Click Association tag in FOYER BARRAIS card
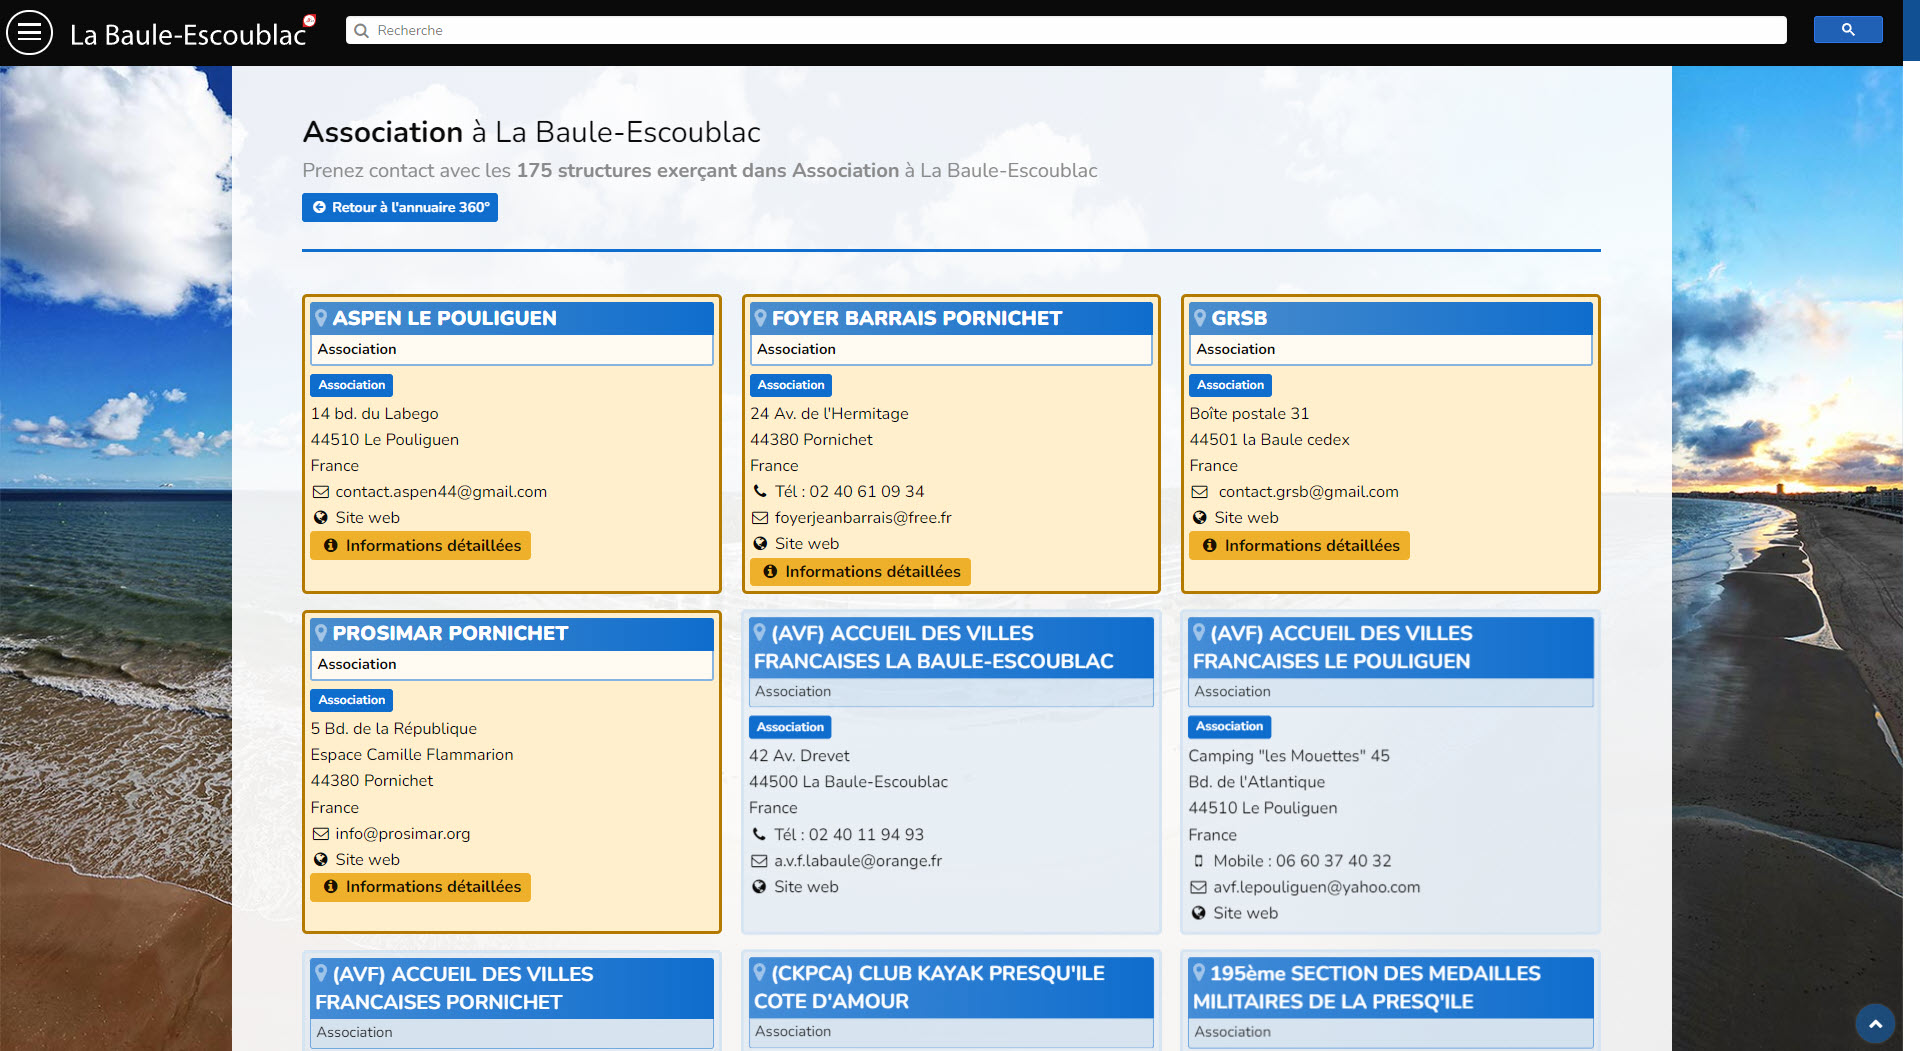Viewport: 1920px width, 1051px height. point(791,385)
